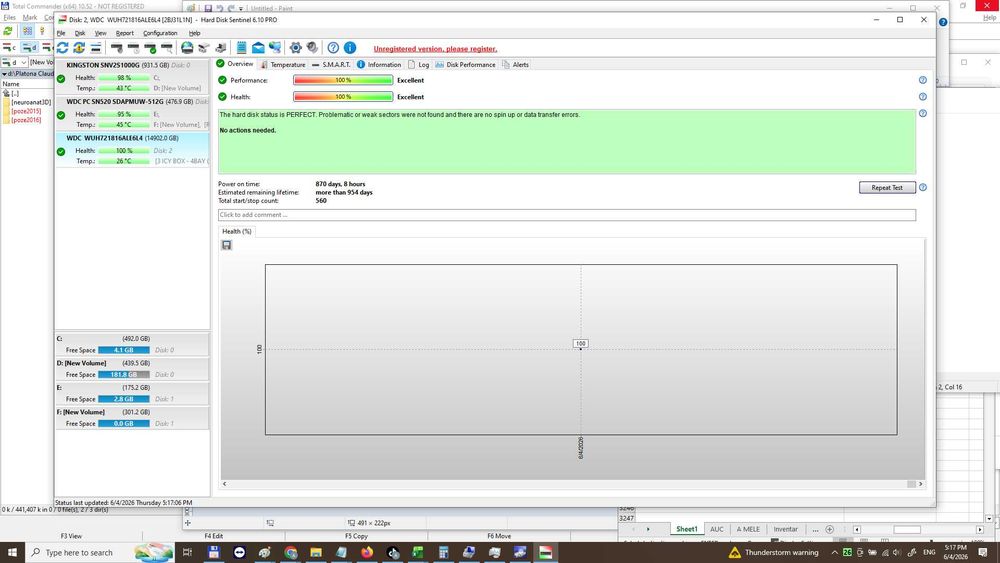This screenshot has width=1000, height=563.
Task: Open the Report menu
Action: click(124, 33)
